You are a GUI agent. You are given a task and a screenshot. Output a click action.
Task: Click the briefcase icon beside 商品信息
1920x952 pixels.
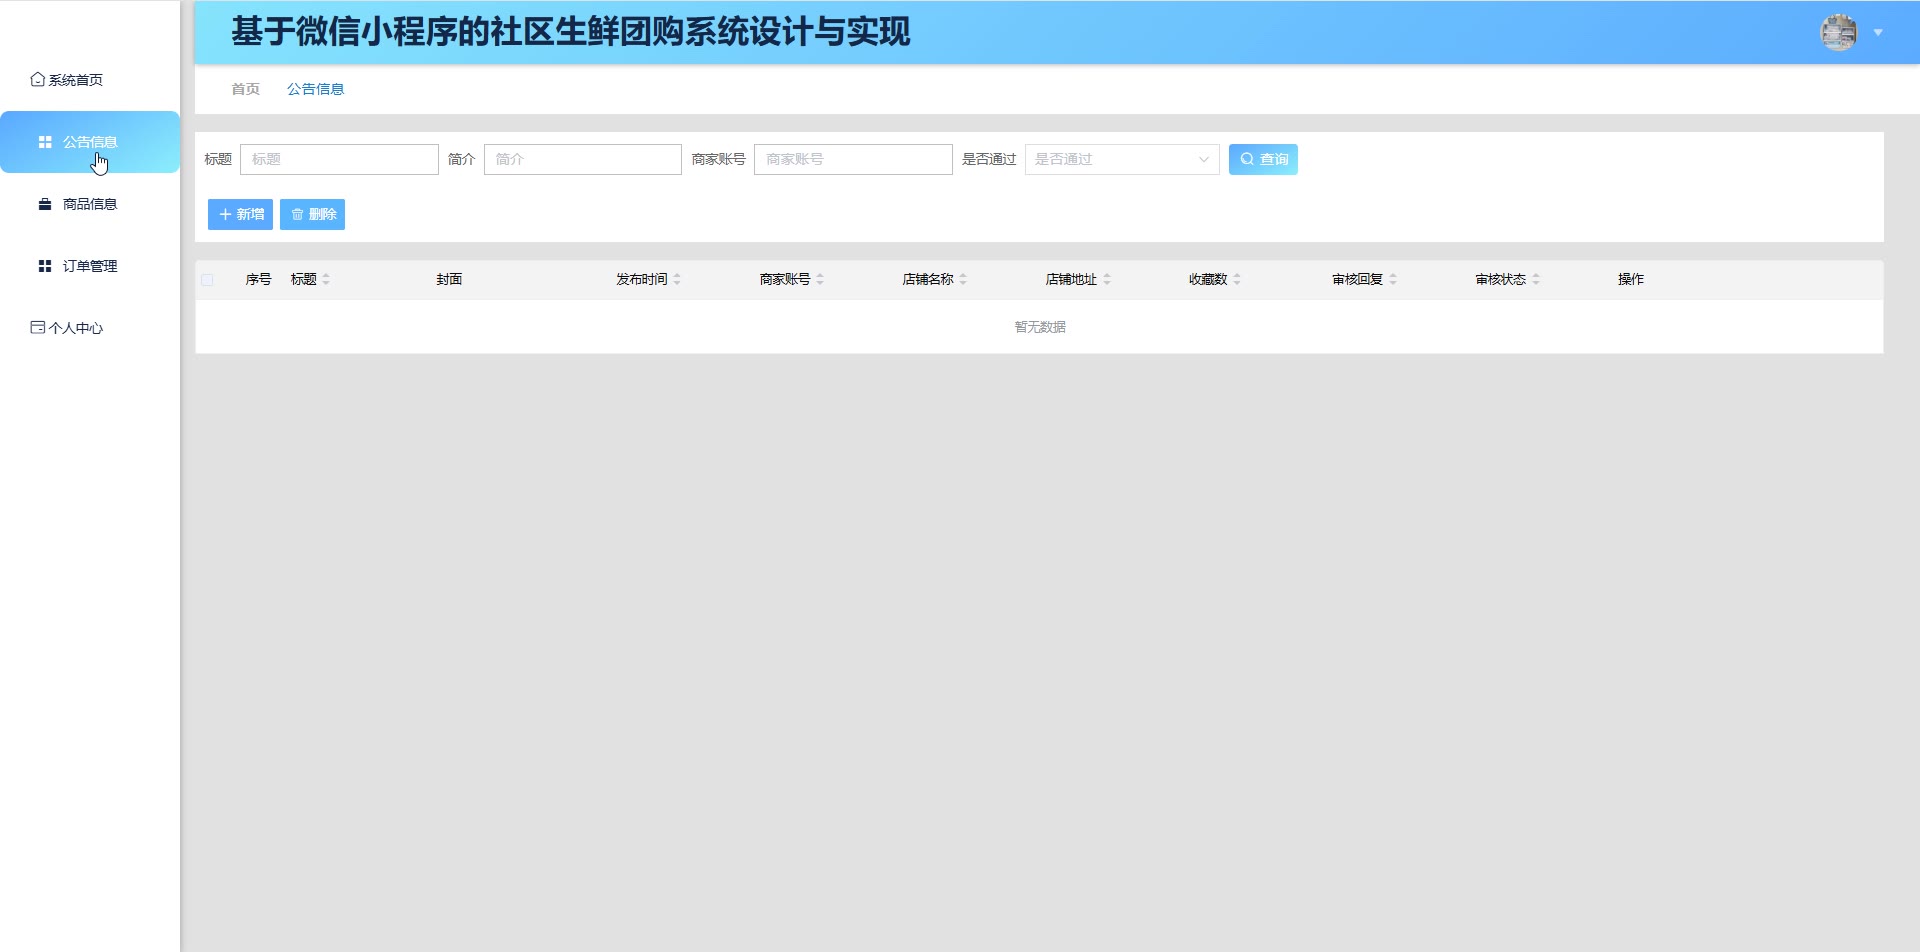(45, 204)
